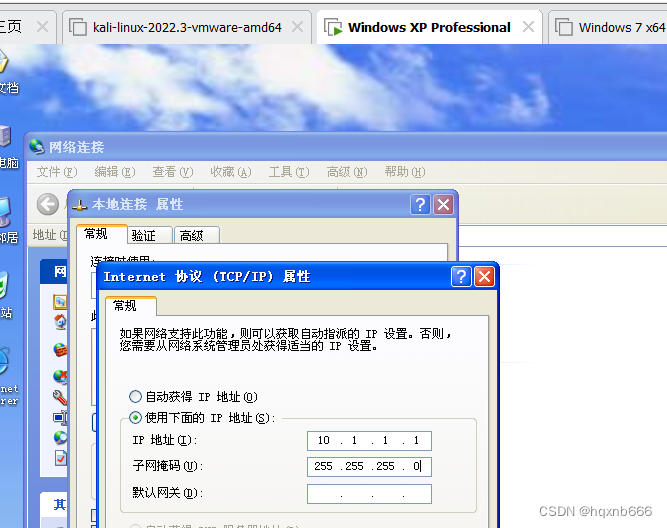Screen dimensions: 667x528
Task: Click the disable network device red-X icon
Action: (60, 377)
